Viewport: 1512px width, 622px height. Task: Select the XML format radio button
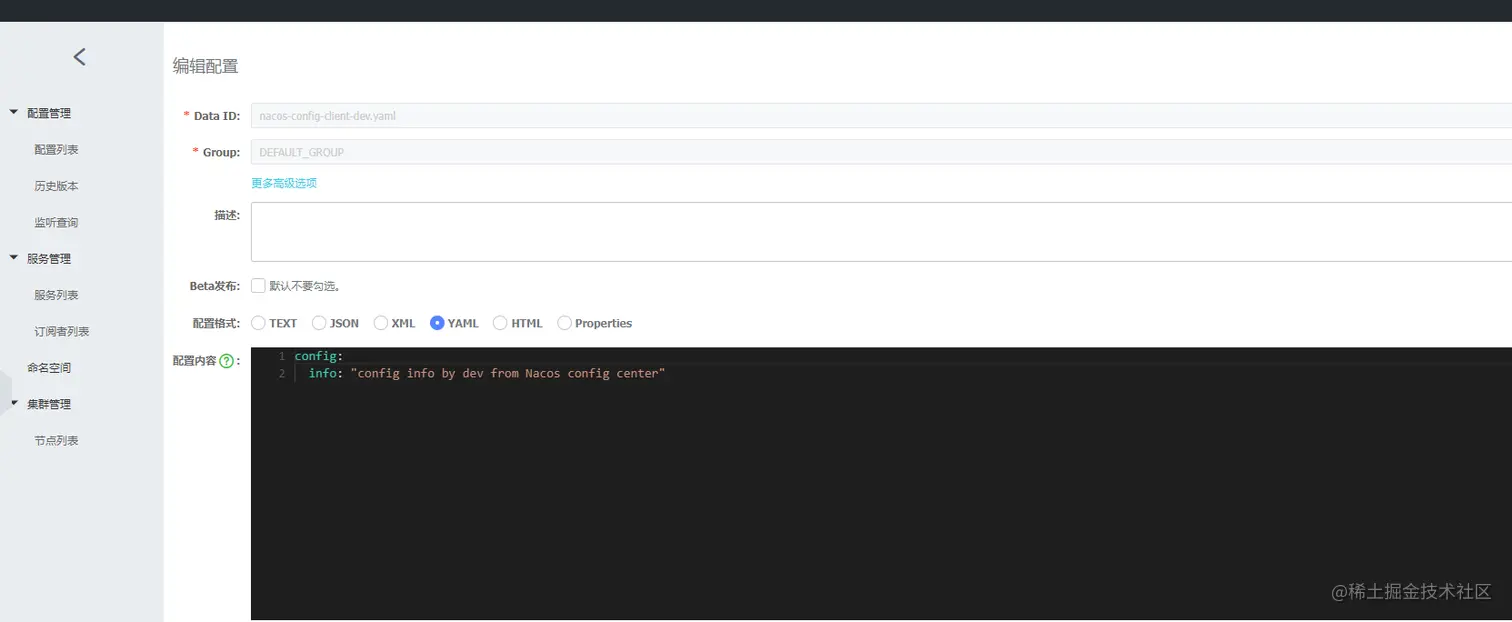(x=381, y=323)
